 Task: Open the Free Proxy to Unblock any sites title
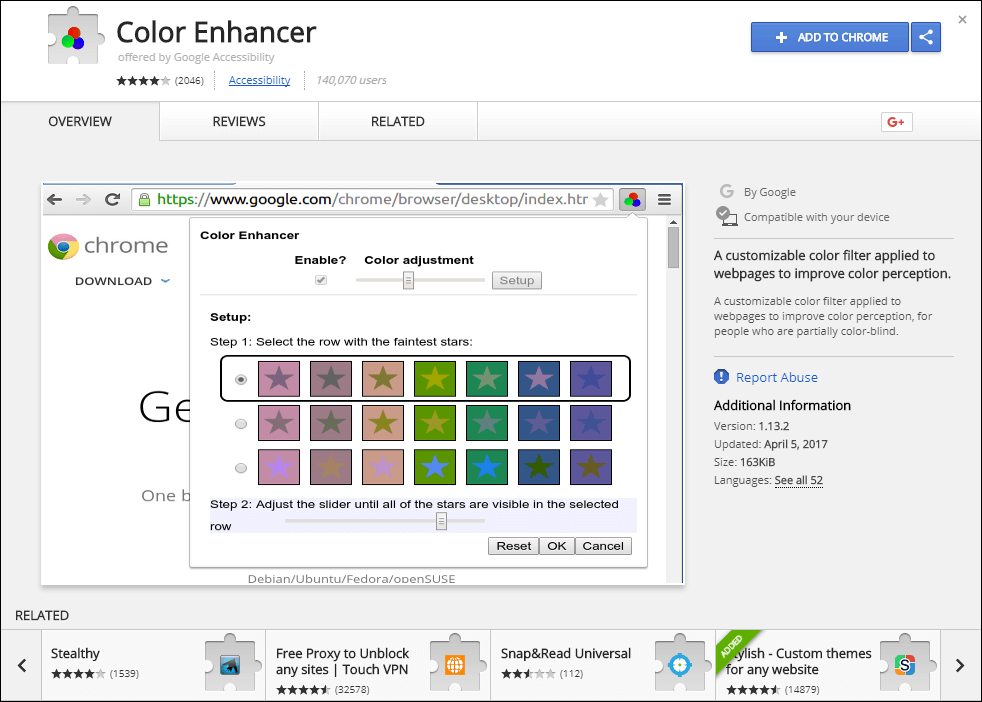[343, 661]
